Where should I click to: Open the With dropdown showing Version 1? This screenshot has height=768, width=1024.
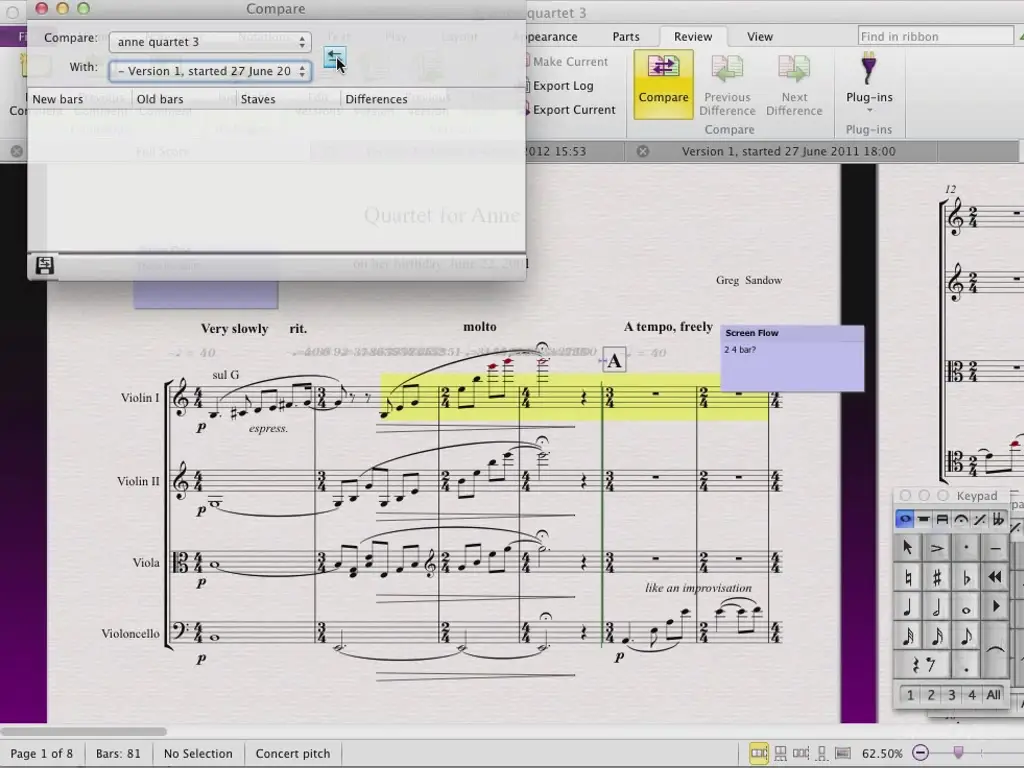pyautogui.click(x=210, y=71)
